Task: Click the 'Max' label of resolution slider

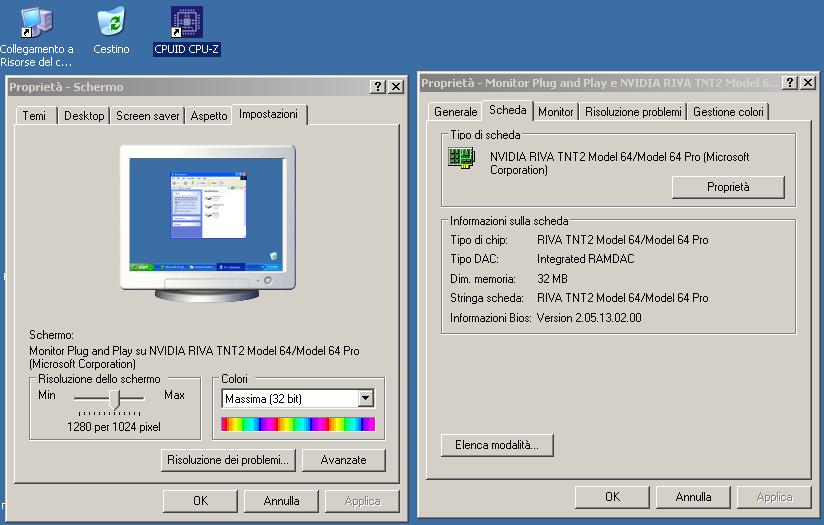Action: tap(174, 395)
